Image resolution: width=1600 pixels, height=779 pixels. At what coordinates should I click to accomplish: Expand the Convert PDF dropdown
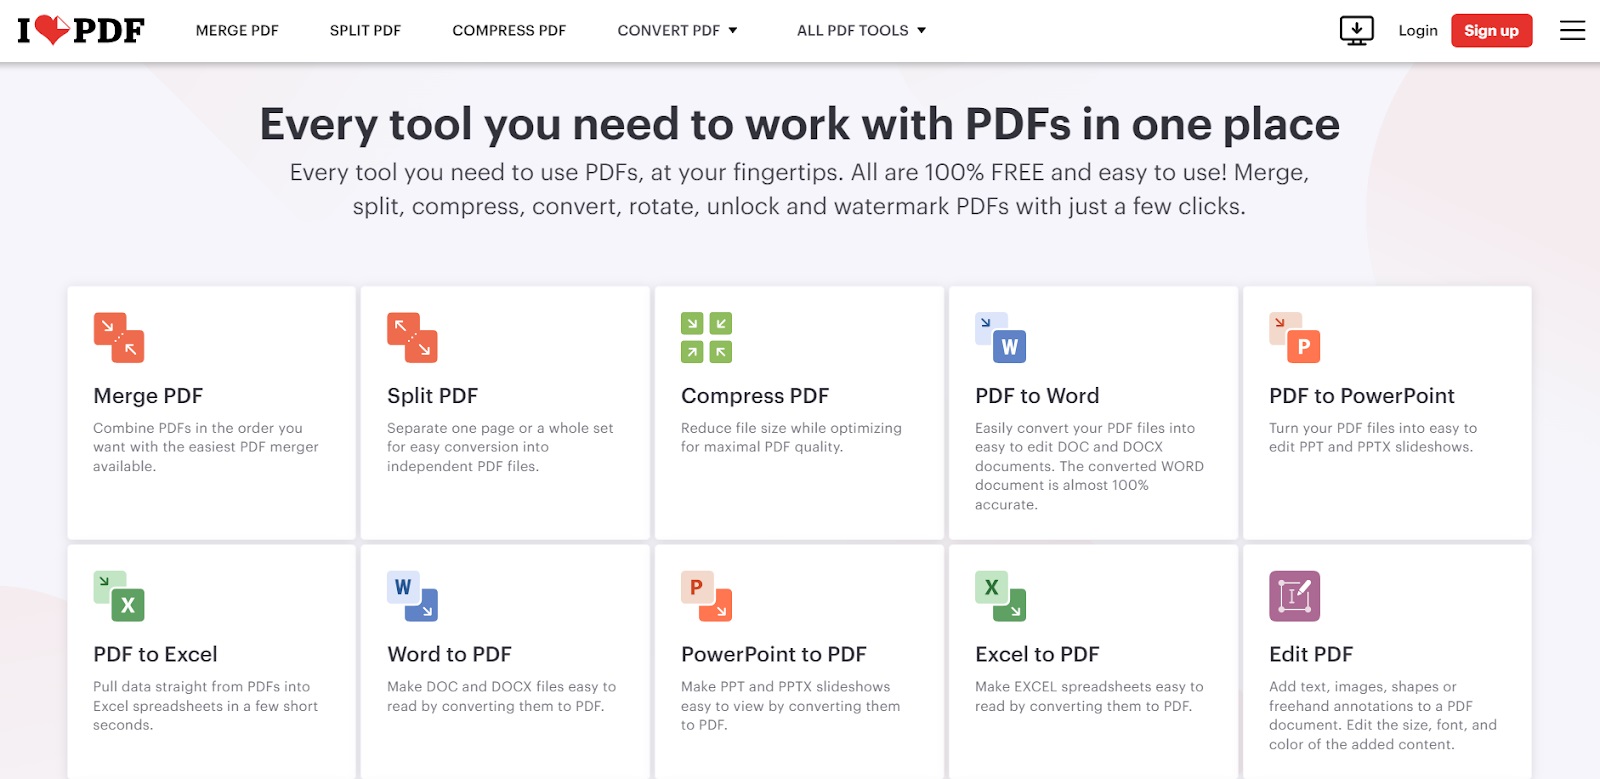point(677,30)
